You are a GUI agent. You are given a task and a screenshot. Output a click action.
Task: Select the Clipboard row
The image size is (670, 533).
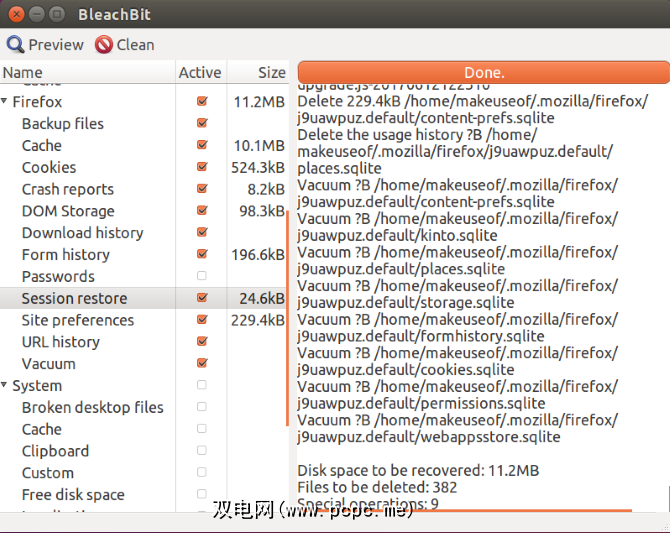tap(144, 451)
